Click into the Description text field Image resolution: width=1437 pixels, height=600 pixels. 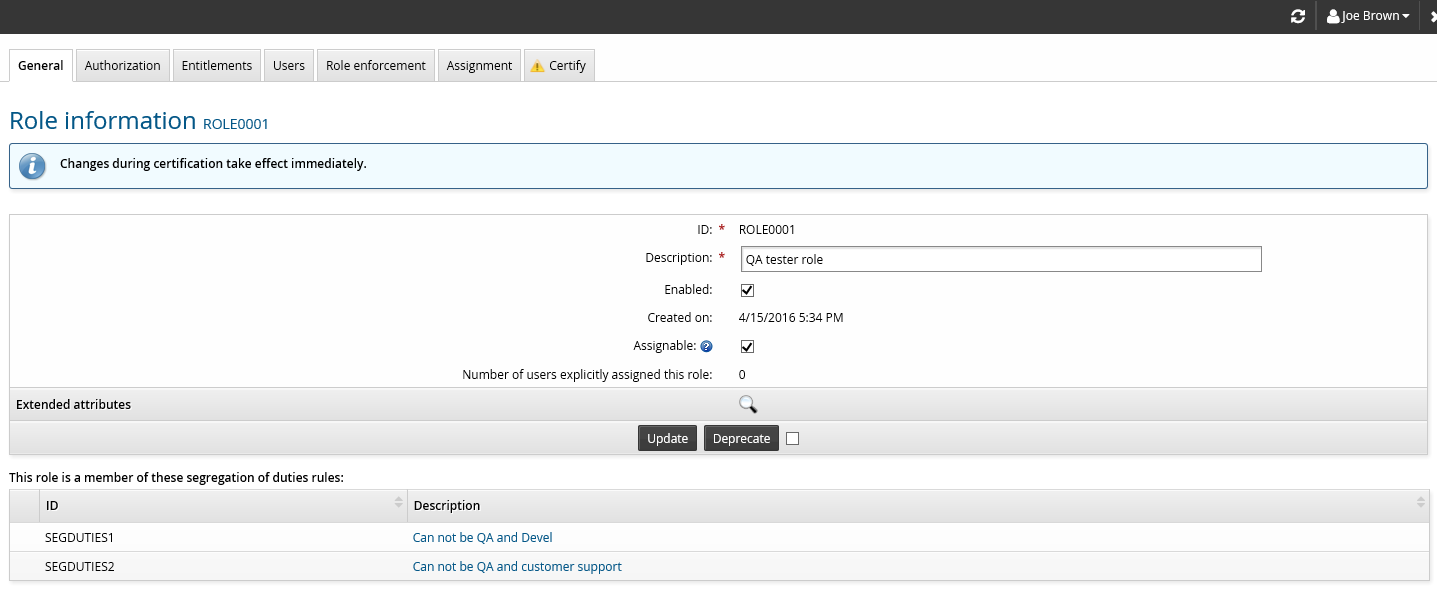(1000, 260)
